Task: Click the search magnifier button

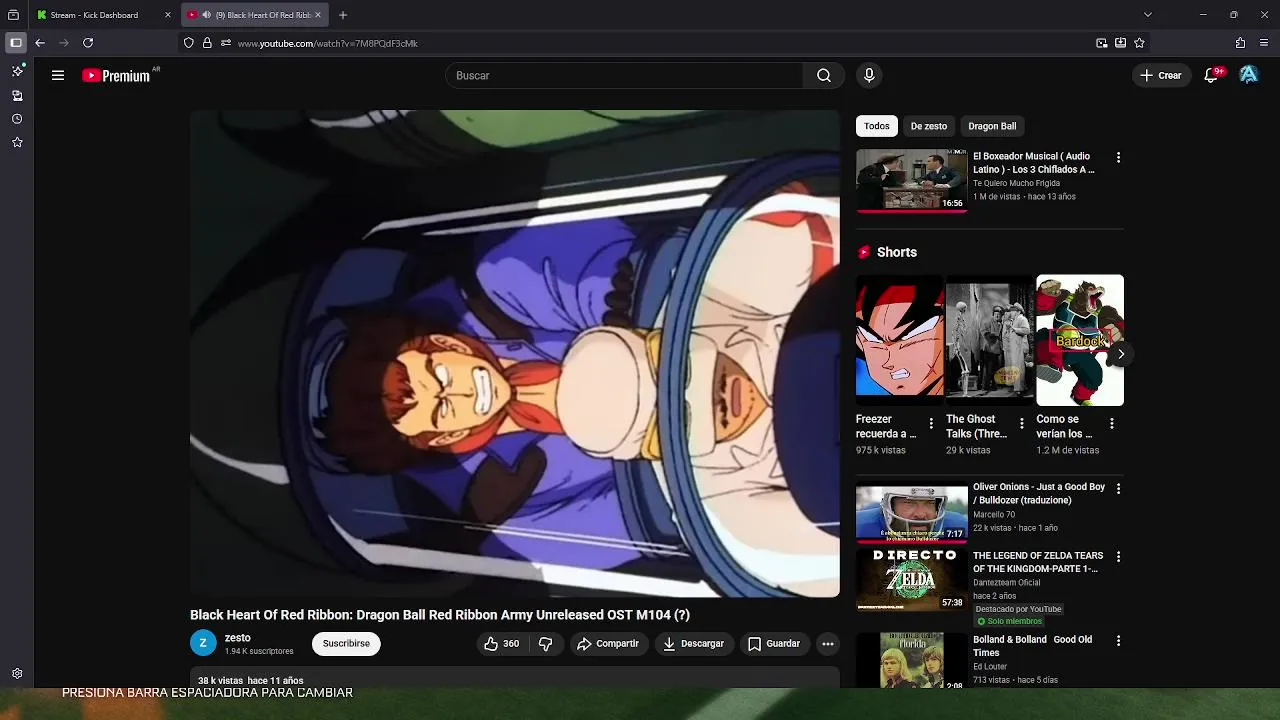Action: tap(823, 75)
